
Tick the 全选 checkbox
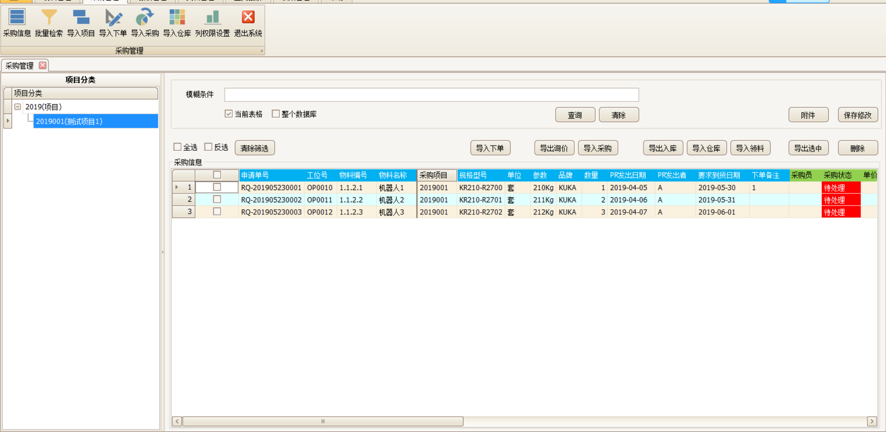178,147
